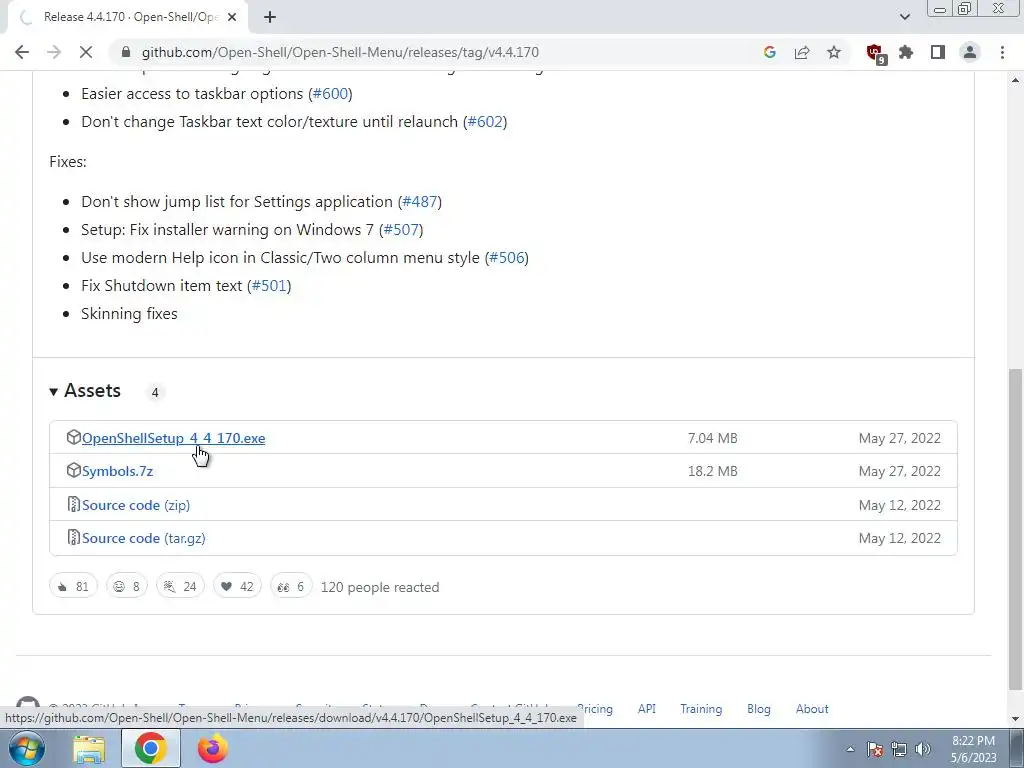Open the Training footer link
Viewport: 1024px width, 768px height.
pyautogui.click(x=701, y=709)
